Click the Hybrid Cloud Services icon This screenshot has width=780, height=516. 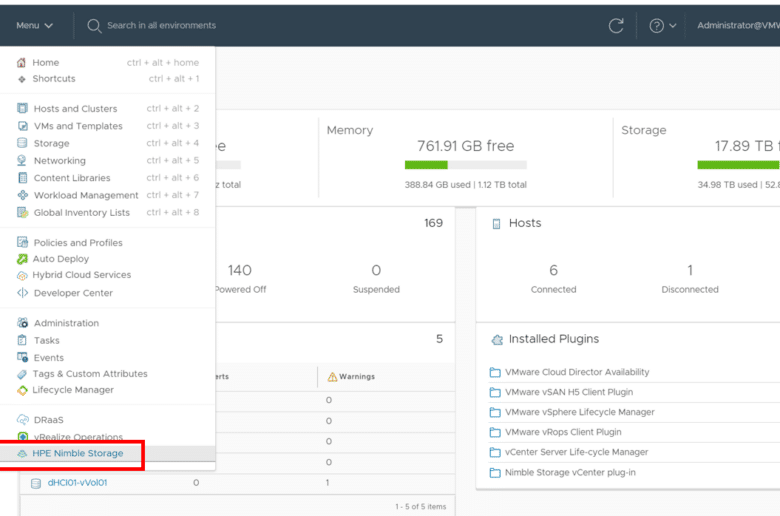(x=22, y=275)
